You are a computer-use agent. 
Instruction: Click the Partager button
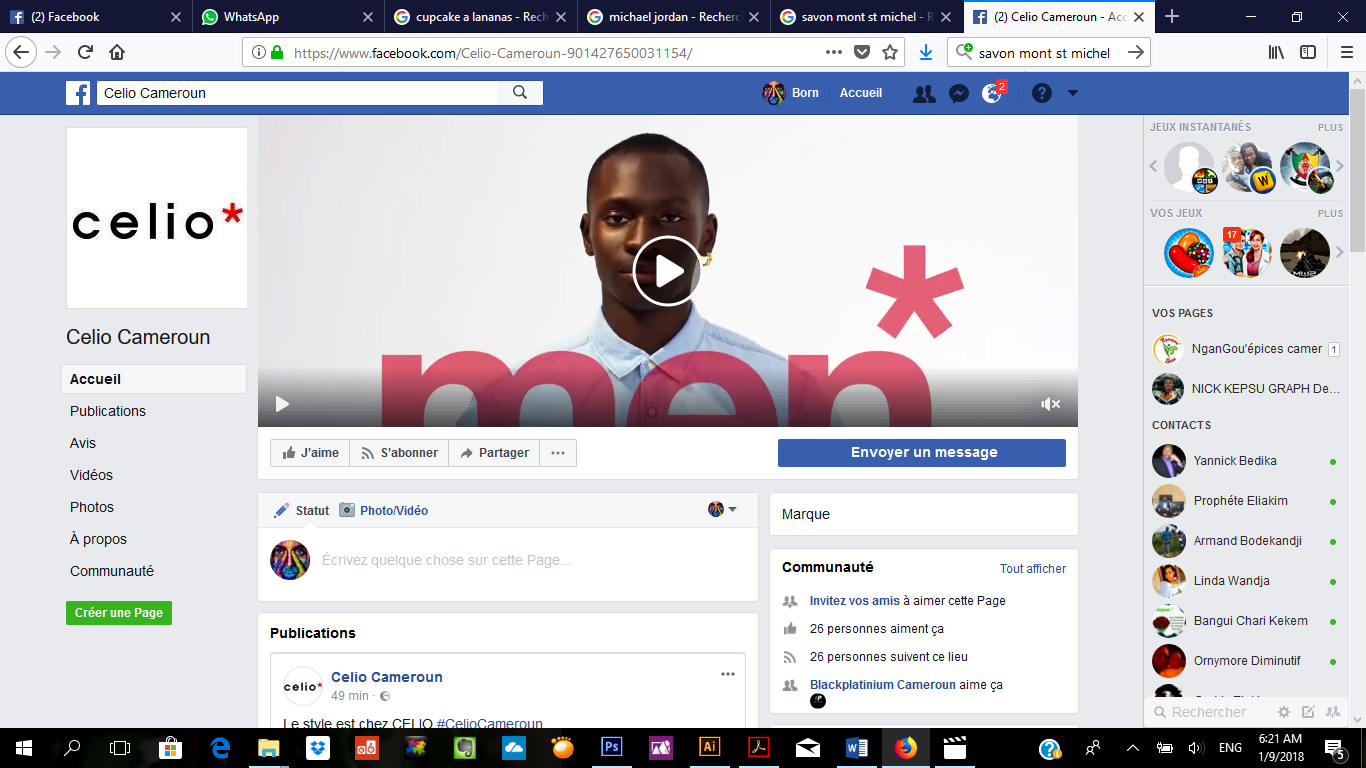494,453
